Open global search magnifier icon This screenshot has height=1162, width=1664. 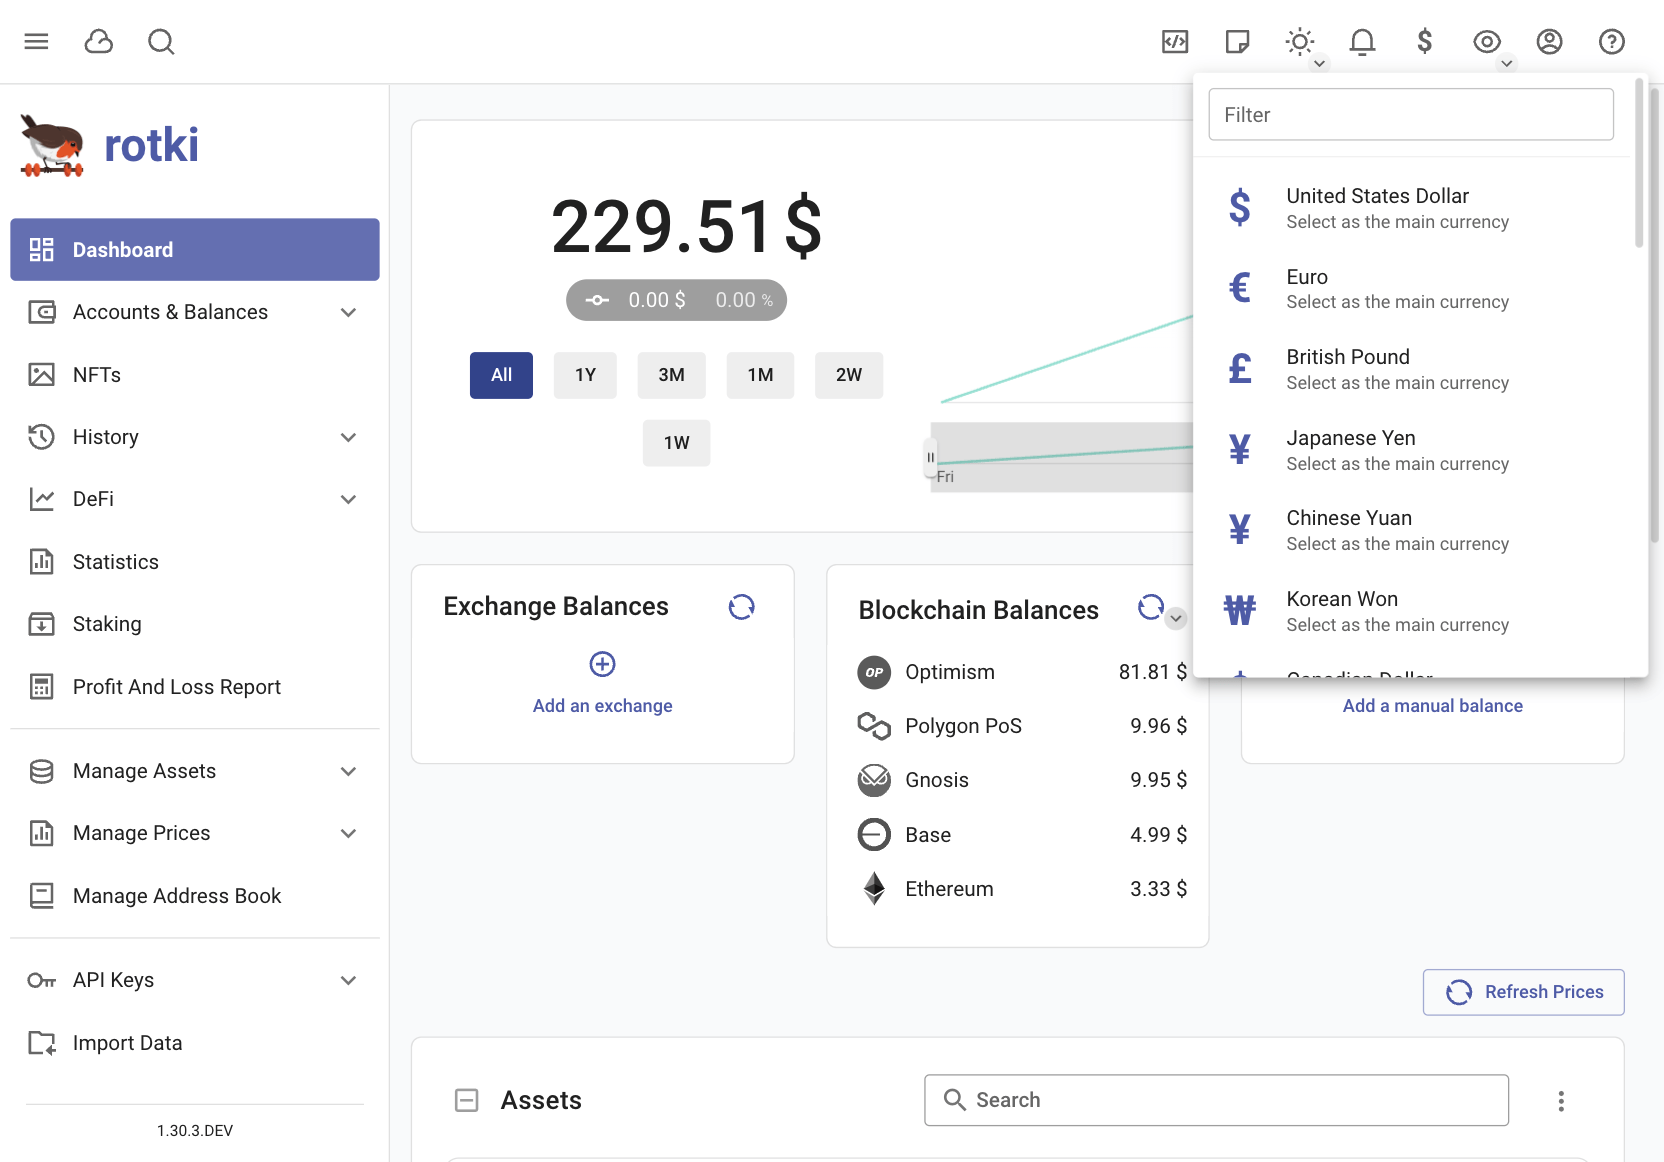pyautogui.click(x=161, y=41)
